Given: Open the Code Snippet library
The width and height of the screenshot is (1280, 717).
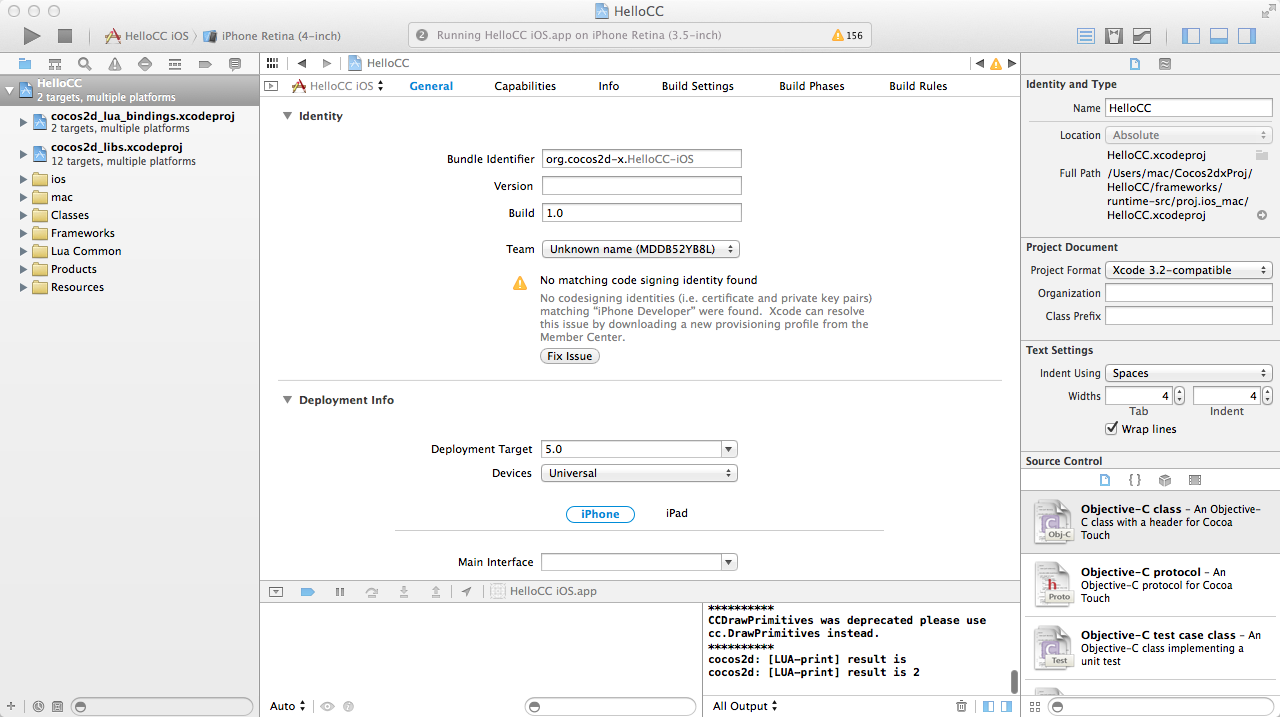Looking at the screenshot, I should [x=1135, y=481].
